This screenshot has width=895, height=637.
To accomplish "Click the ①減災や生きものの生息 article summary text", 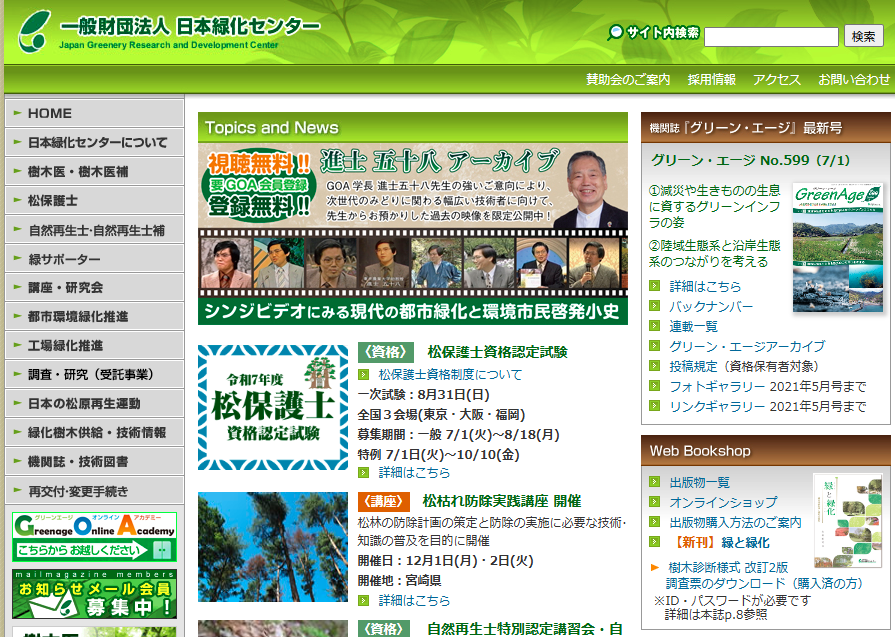I will (x=715, y=206).
